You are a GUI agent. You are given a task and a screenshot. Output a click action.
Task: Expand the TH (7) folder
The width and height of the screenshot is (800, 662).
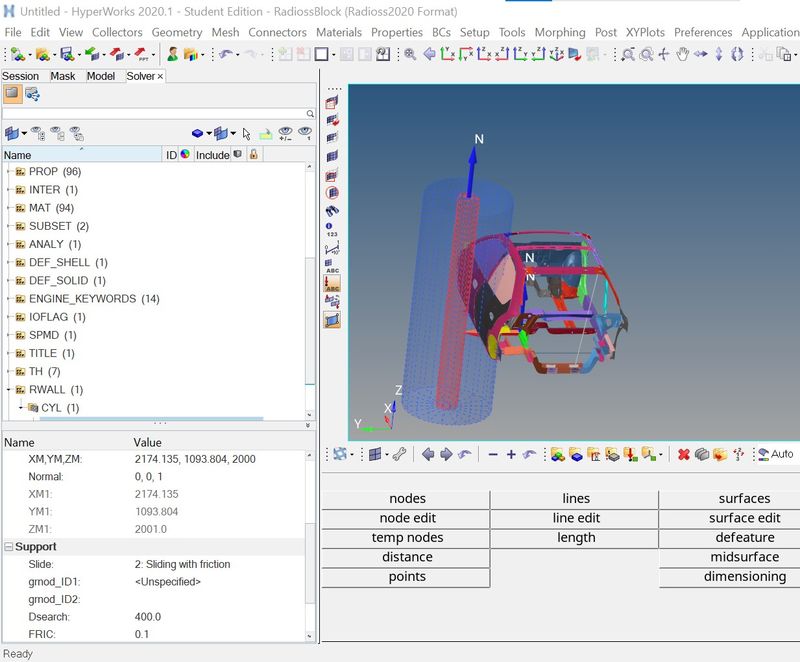click(x=8, y=371)
